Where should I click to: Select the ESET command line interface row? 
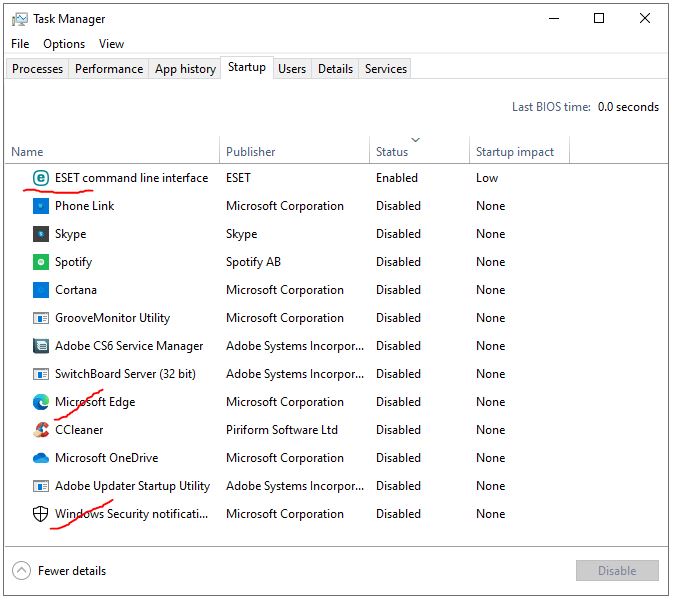coord(336,178)
